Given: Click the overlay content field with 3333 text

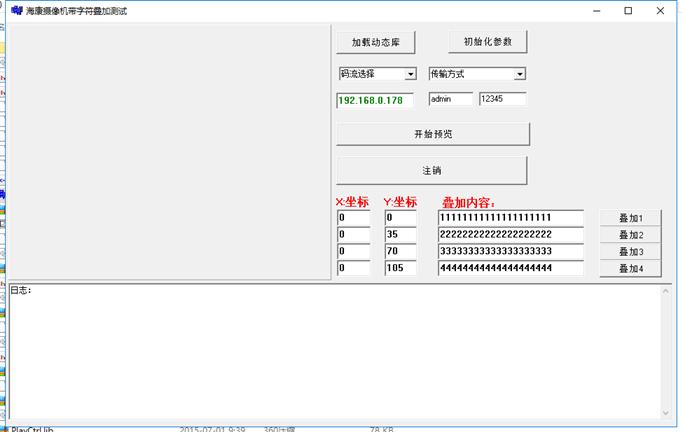Looking at the screenshot, I should (511, 251).
